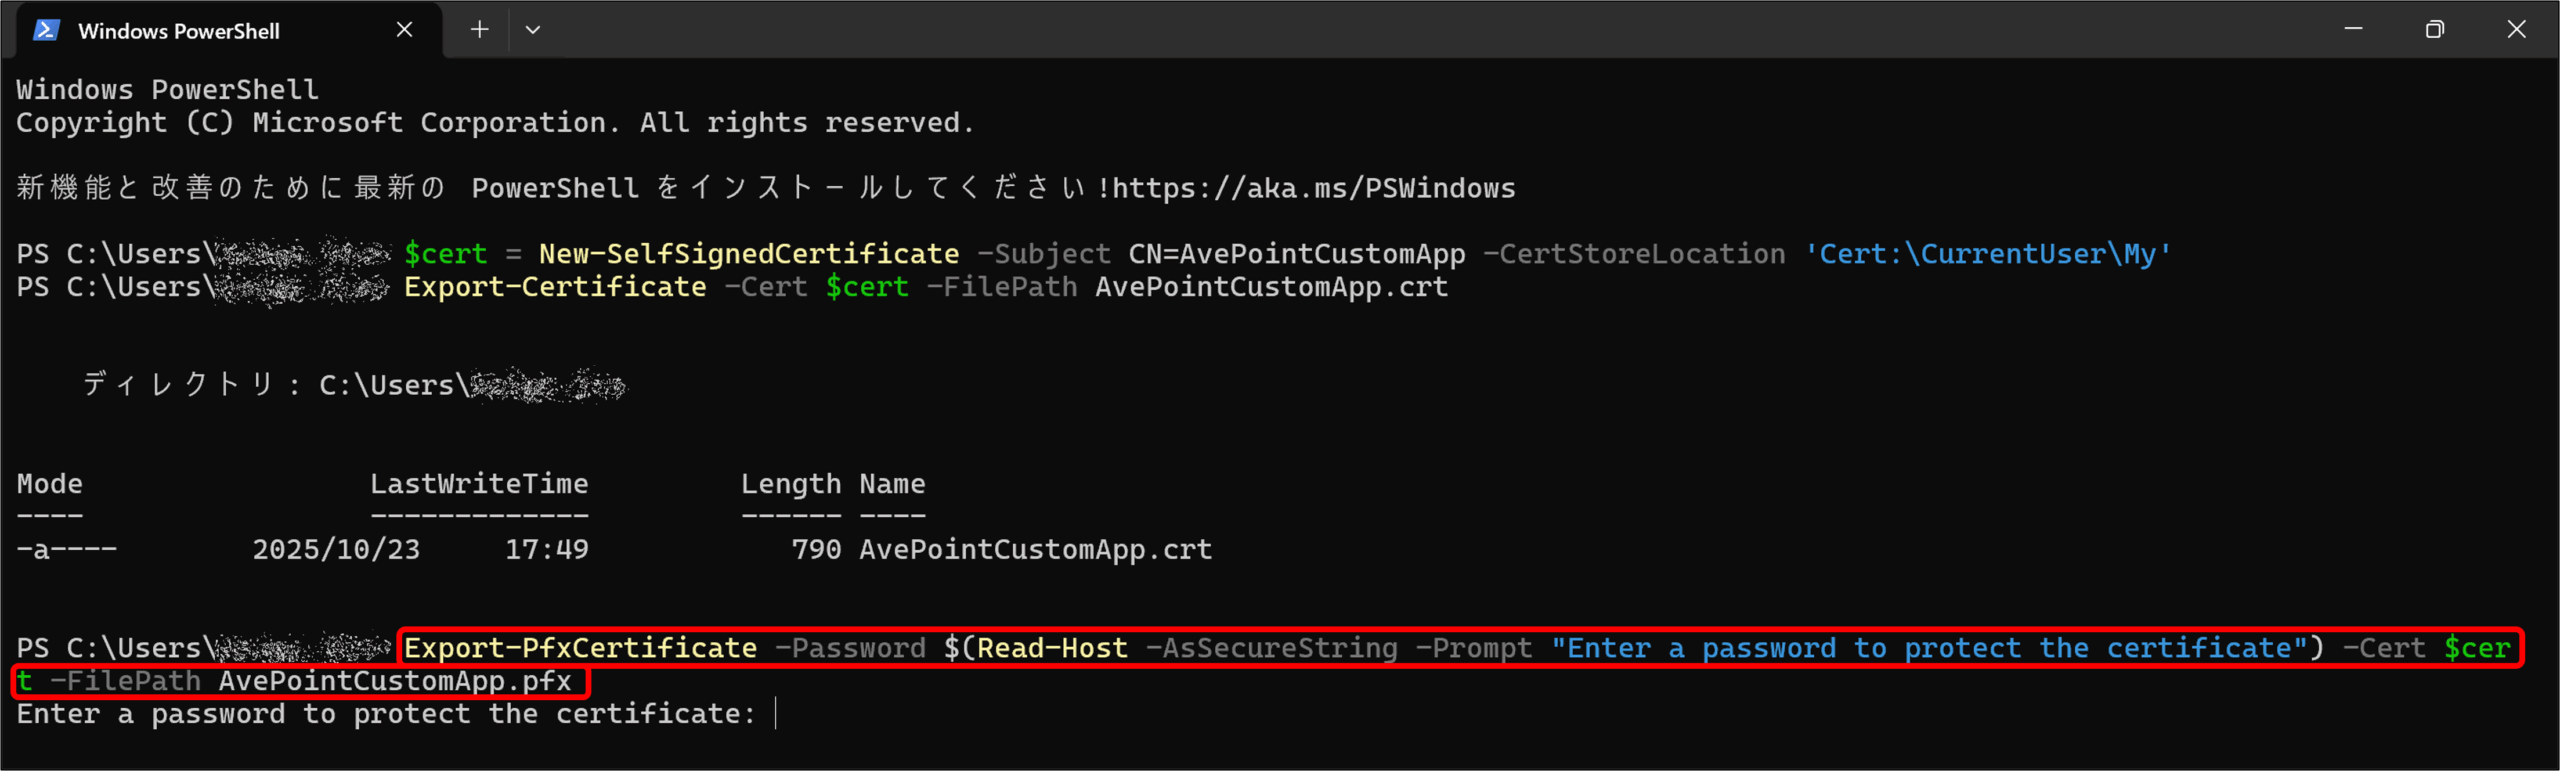Click the PowerShell icon in the tab
This screenshot has width=2560, height=771.
pos(46,30)
